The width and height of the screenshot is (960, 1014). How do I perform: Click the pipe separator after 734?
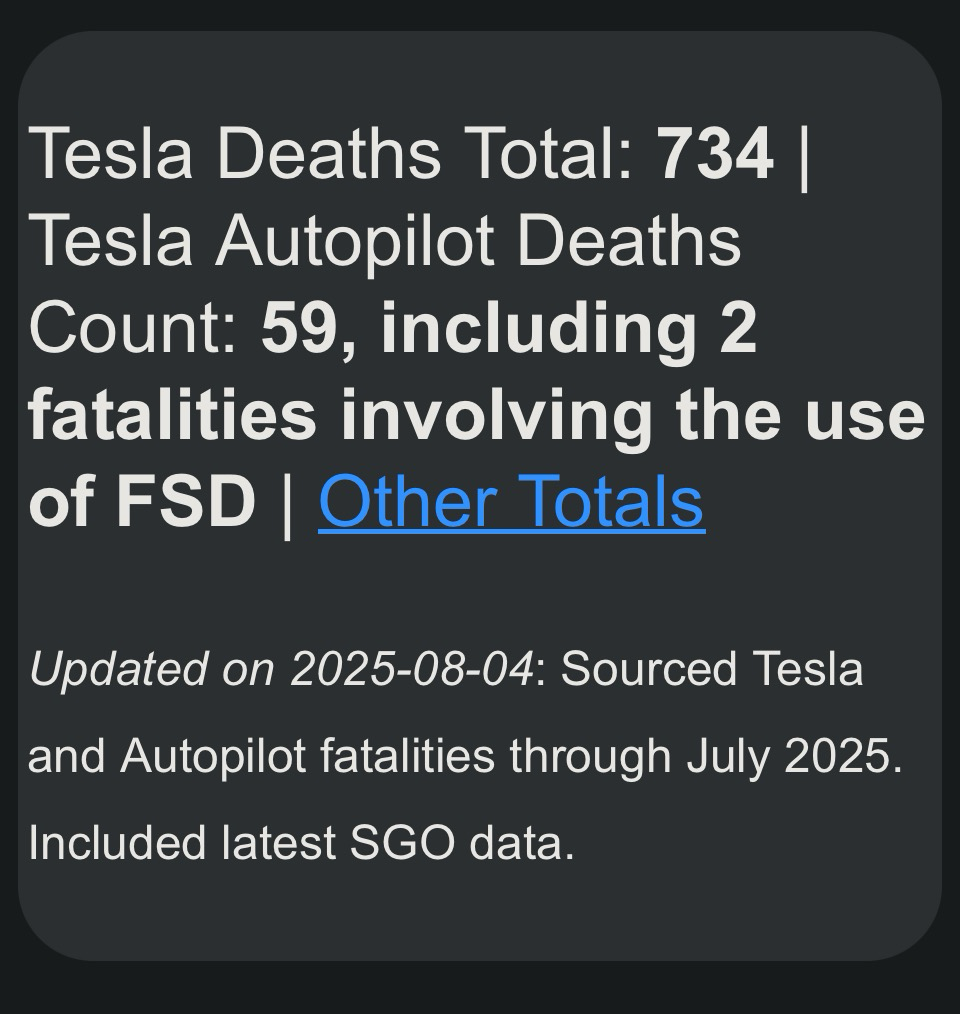pos(803,156)
